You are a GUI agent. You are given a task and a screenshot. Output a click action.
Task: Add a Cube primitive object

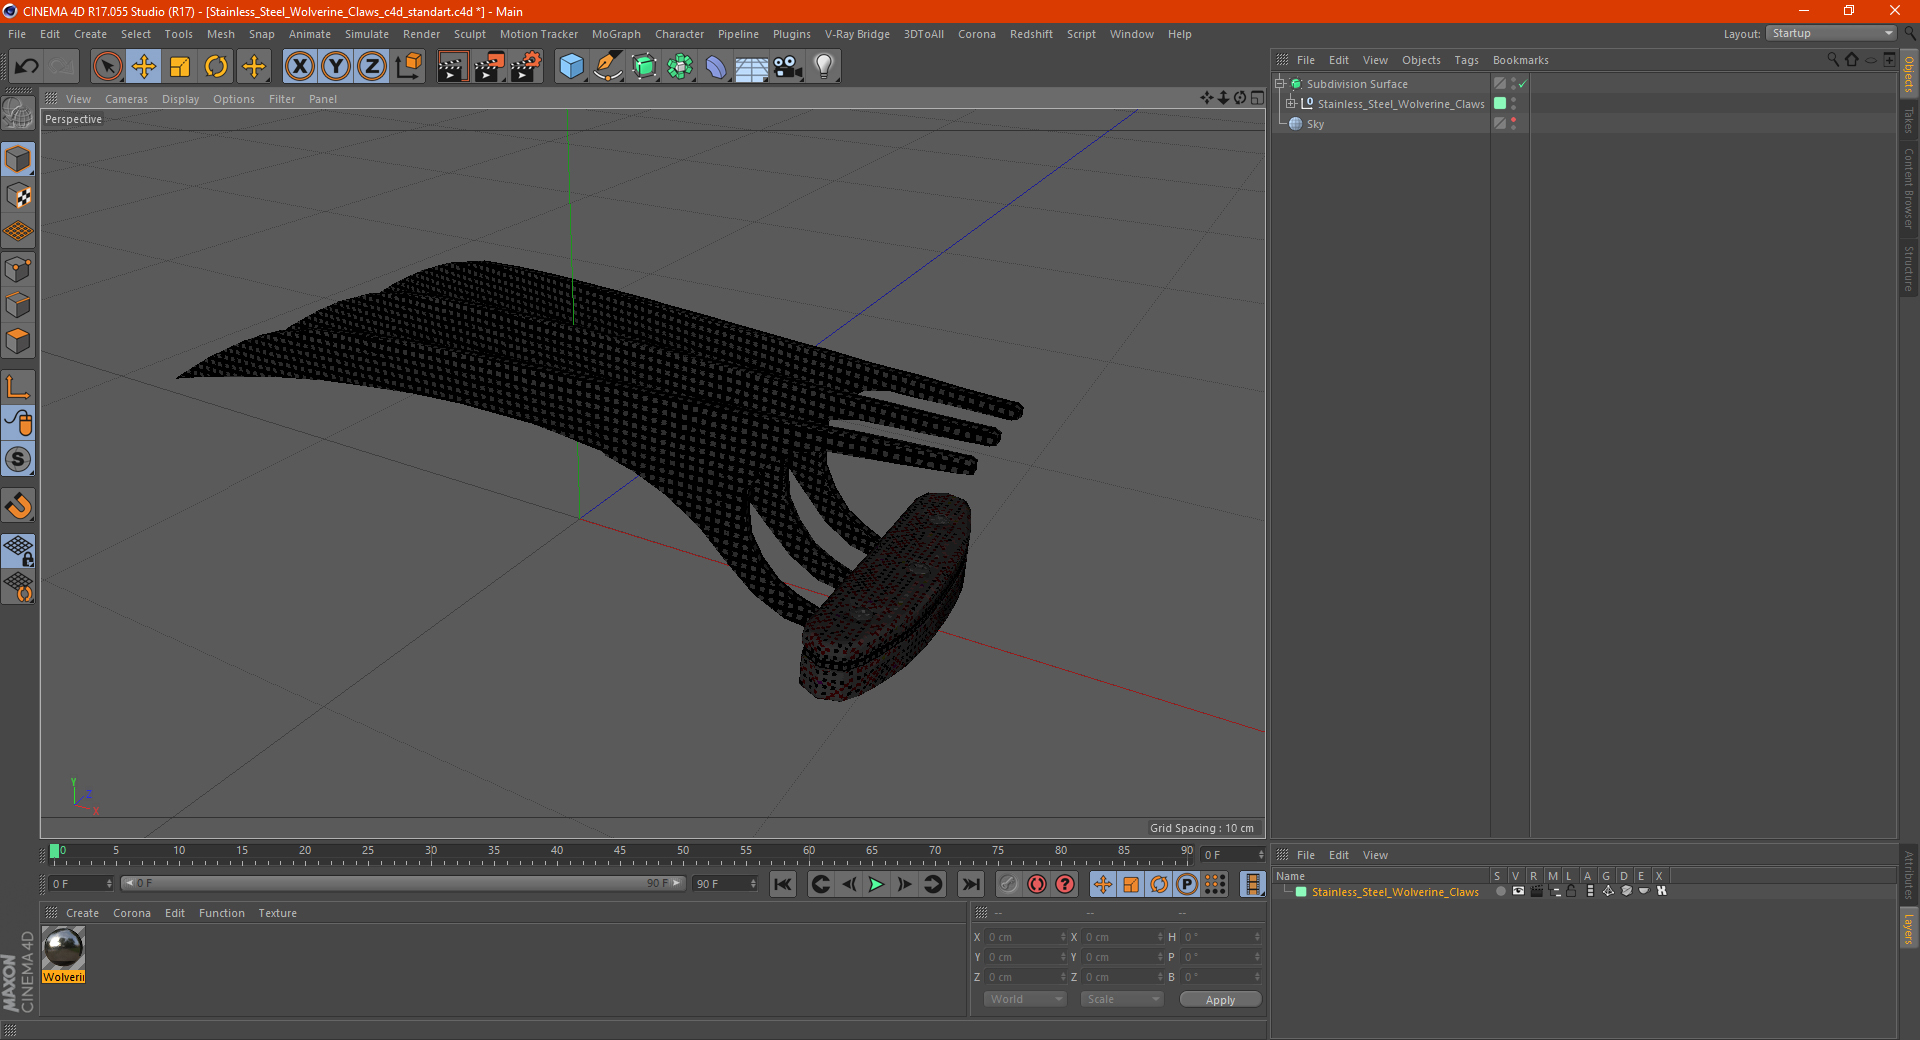click(571, 67)
